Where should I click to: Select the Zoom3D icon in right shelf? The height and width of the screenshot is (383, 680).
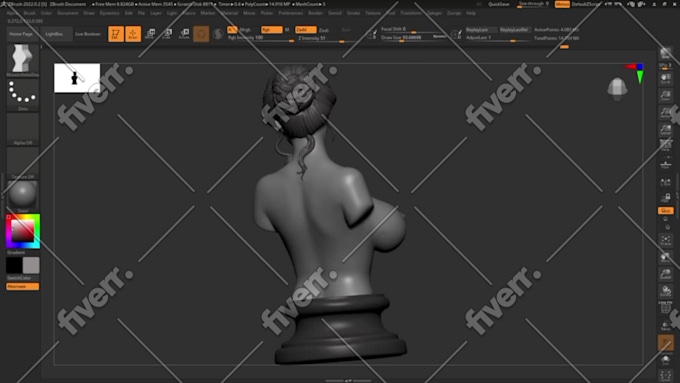pos(665,274)
